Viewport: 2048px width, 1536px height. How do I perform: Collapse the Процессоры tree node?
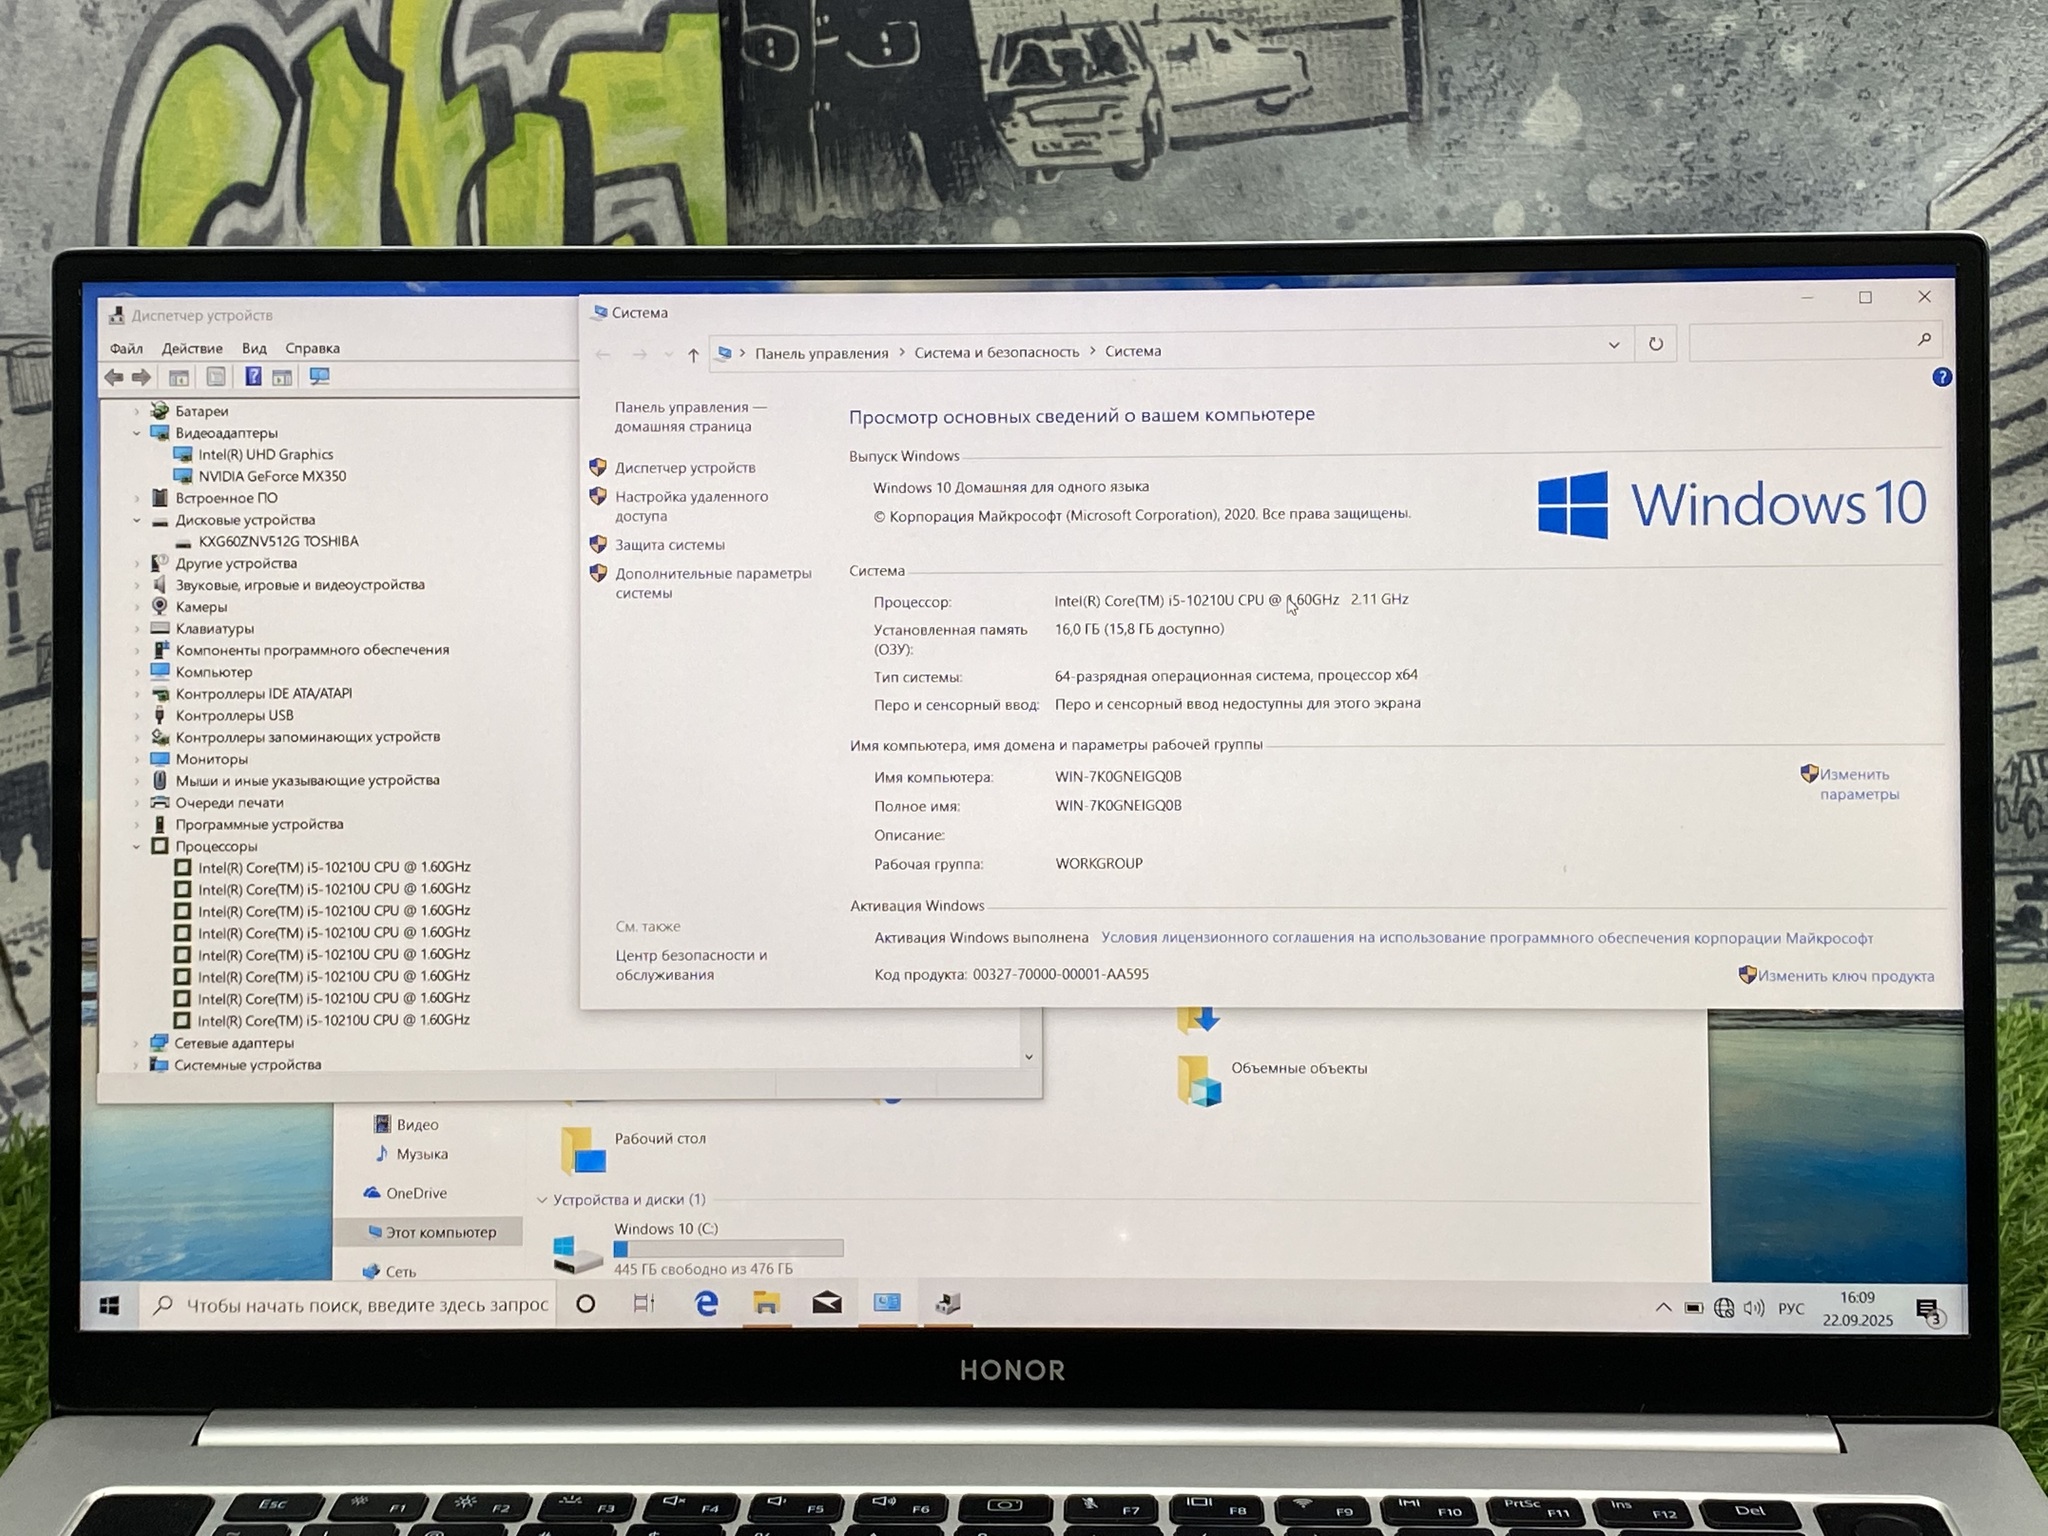coord(137,846)
